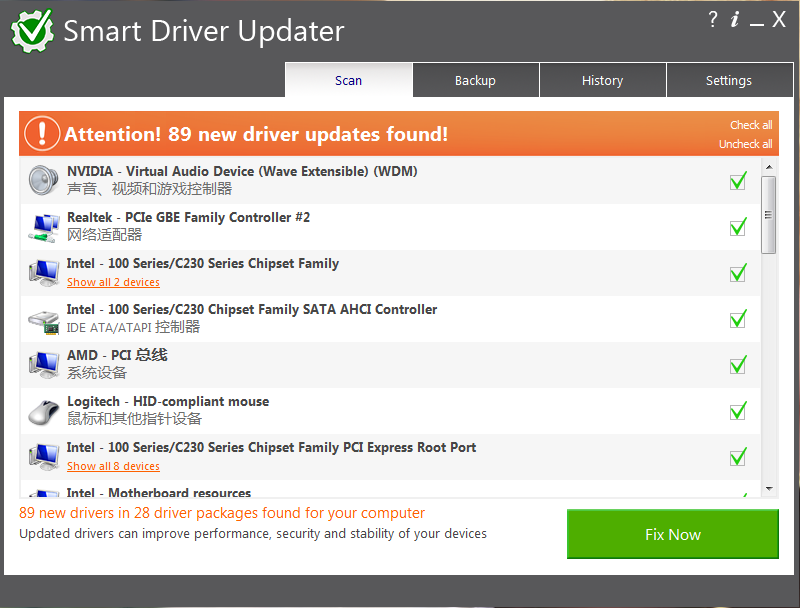Open the Backup tab
Viewport: 800px width, 608px height.
click(x=476, y=80)
